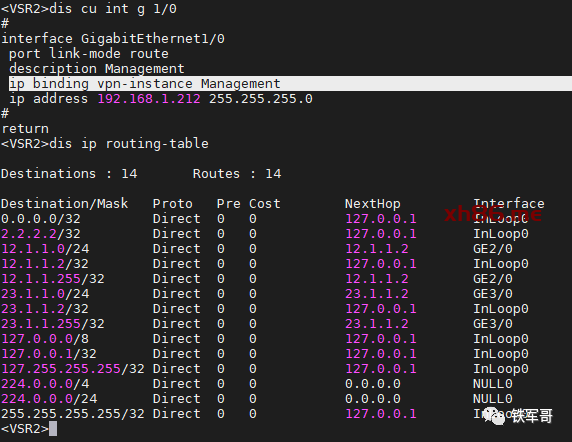This screenshot has height=442, width=572.
Task: Place cursor at the final <VSR2> prompt
Action: (x=53, y=429)
